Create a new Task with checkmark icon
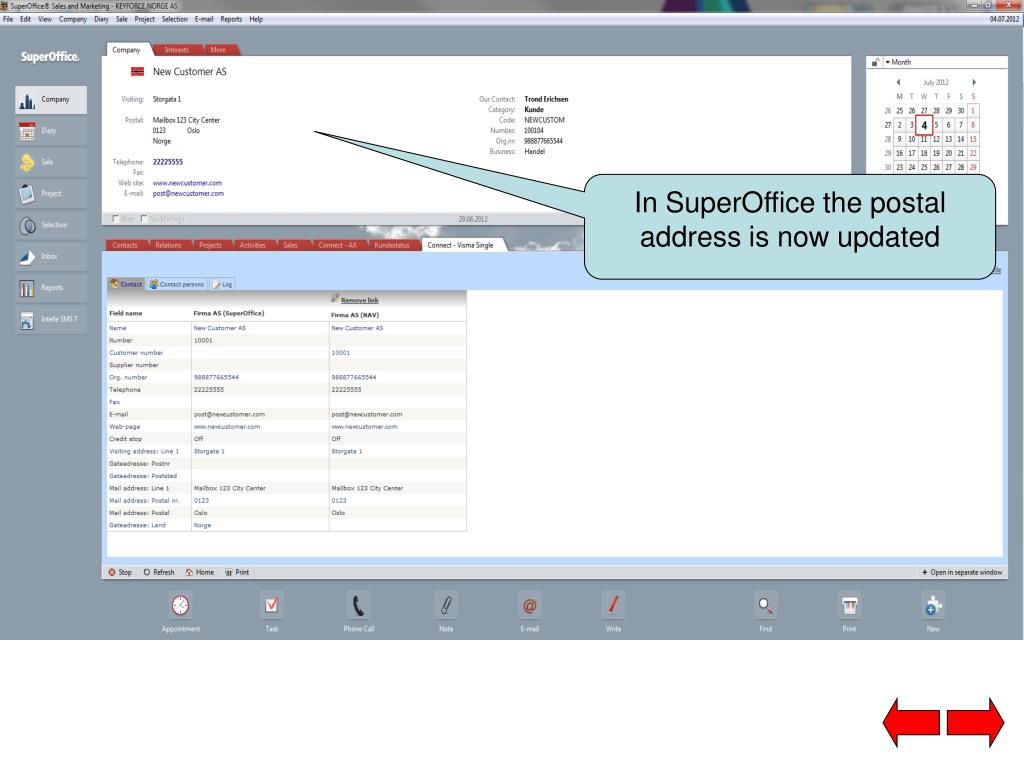Viewport: 1024px width, 768px height. coord(272,606)
